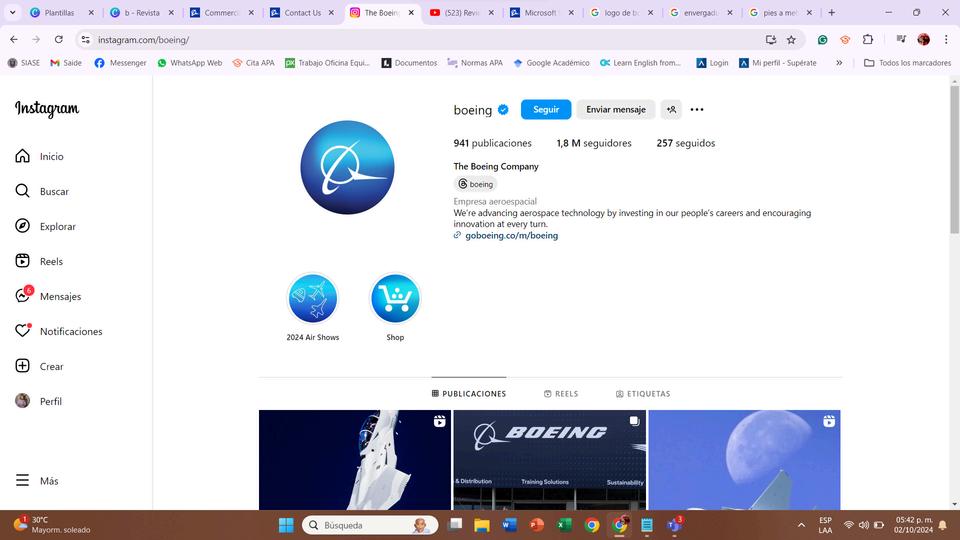Reload the current page
960x540 pixels.
(x=59, y=39)
